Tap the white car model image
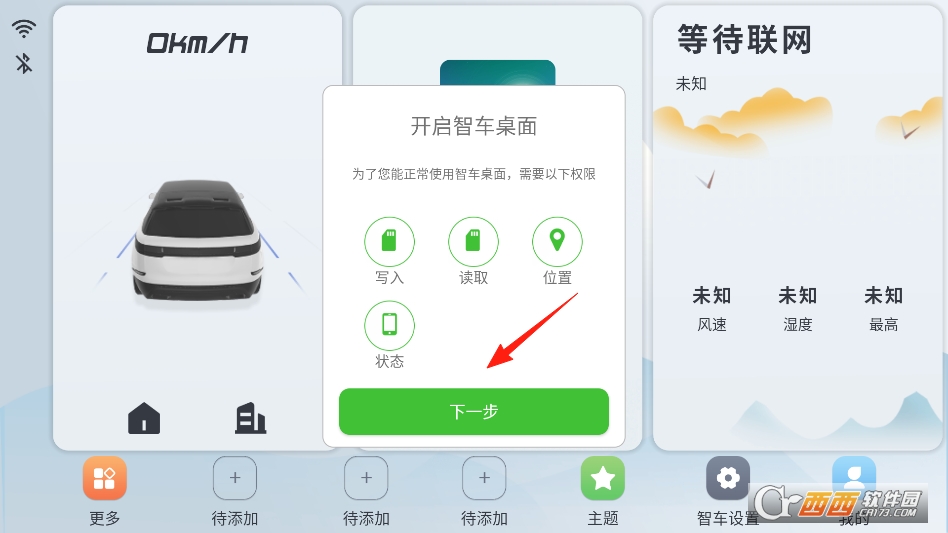The width and height of the screenshot is (948, 533). [x=197, y=241]
